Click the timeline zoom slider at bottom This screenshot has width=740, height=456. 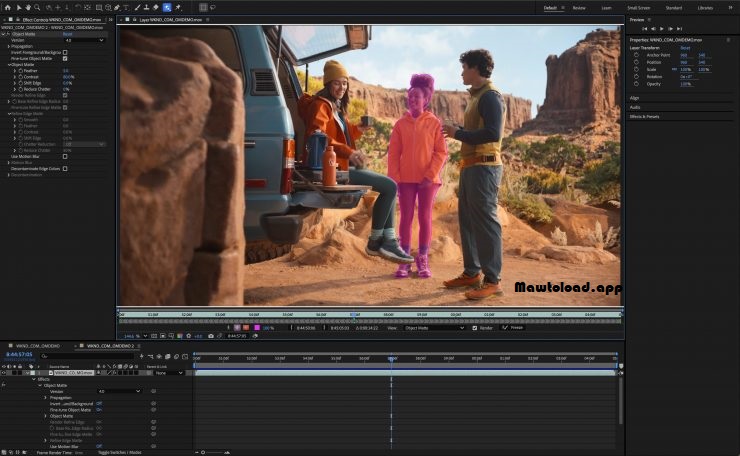point(213,452)
